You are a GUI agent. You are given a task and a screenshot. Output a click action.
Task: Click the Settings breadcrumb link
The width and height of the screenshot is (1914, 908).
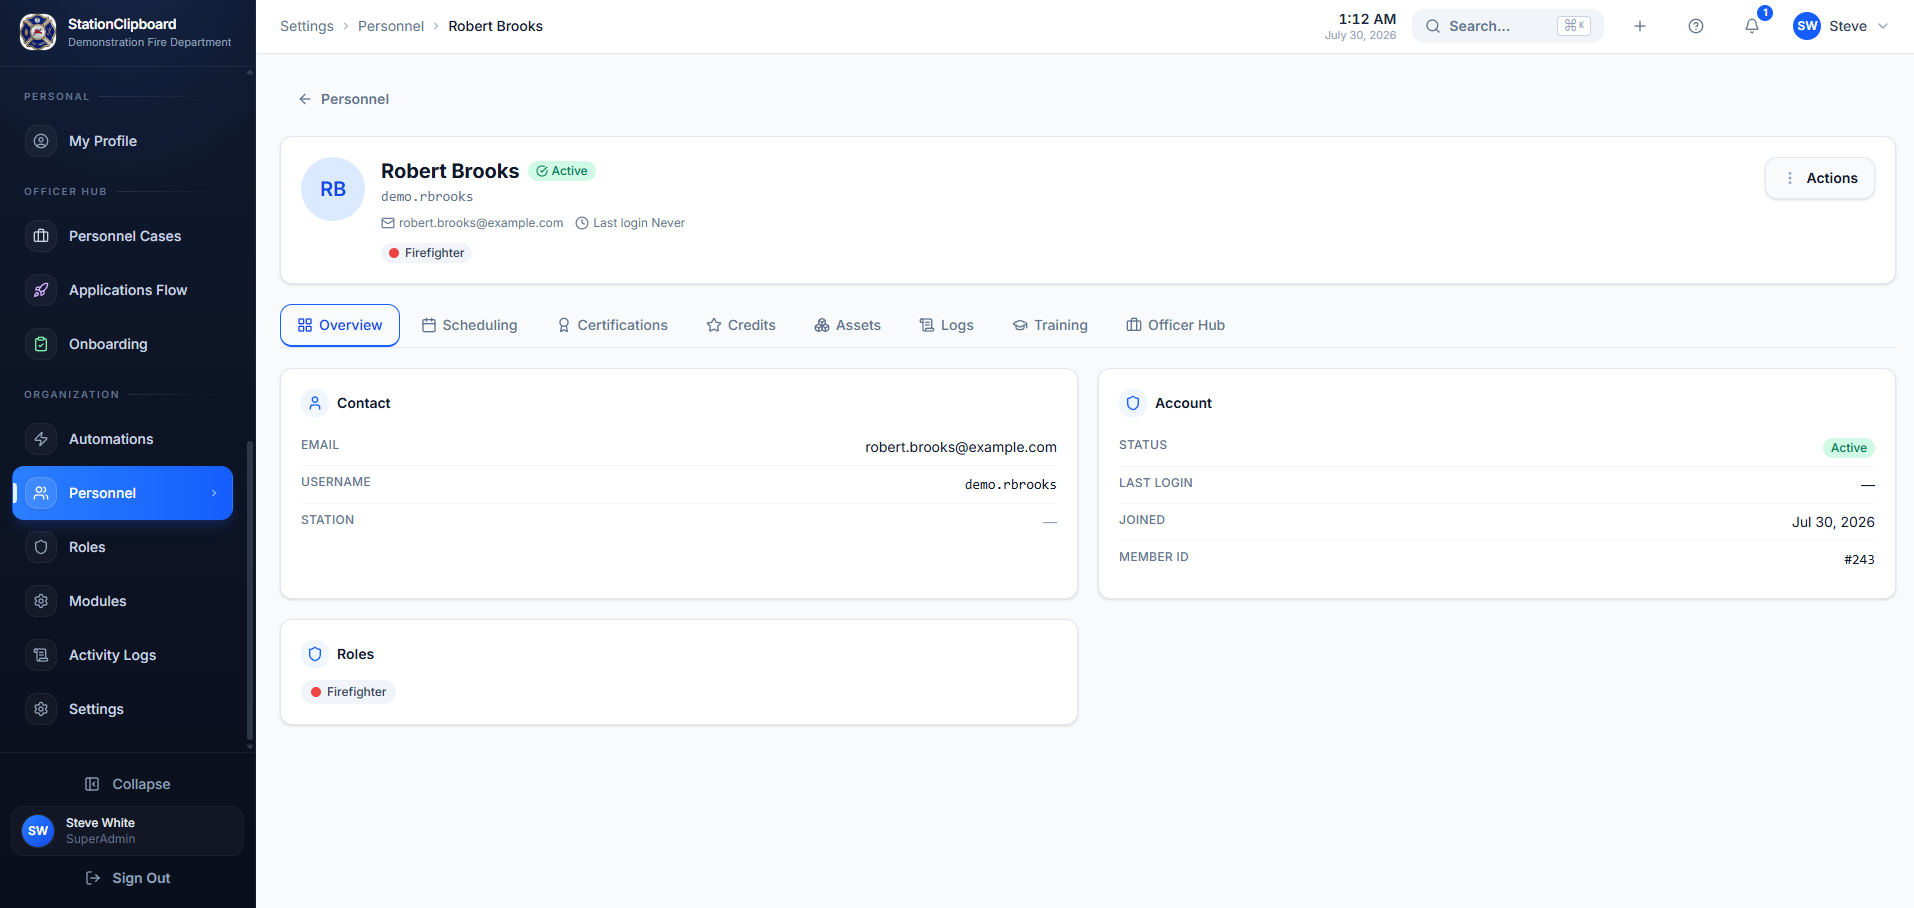click(x=307, y=26)
